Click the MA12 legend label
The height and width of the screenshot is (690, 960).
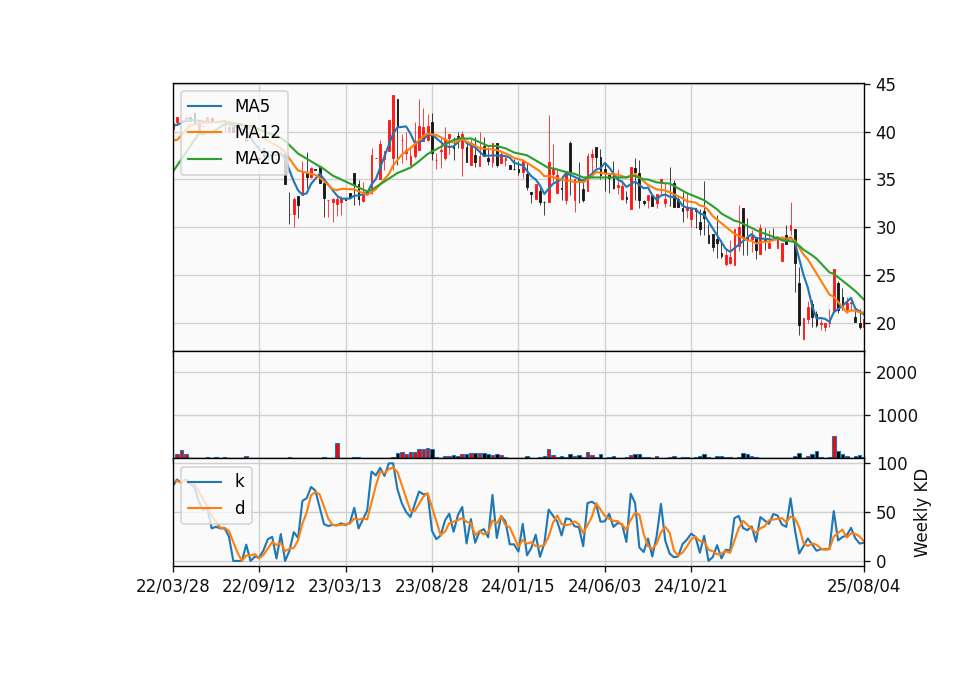pos(257,132)
